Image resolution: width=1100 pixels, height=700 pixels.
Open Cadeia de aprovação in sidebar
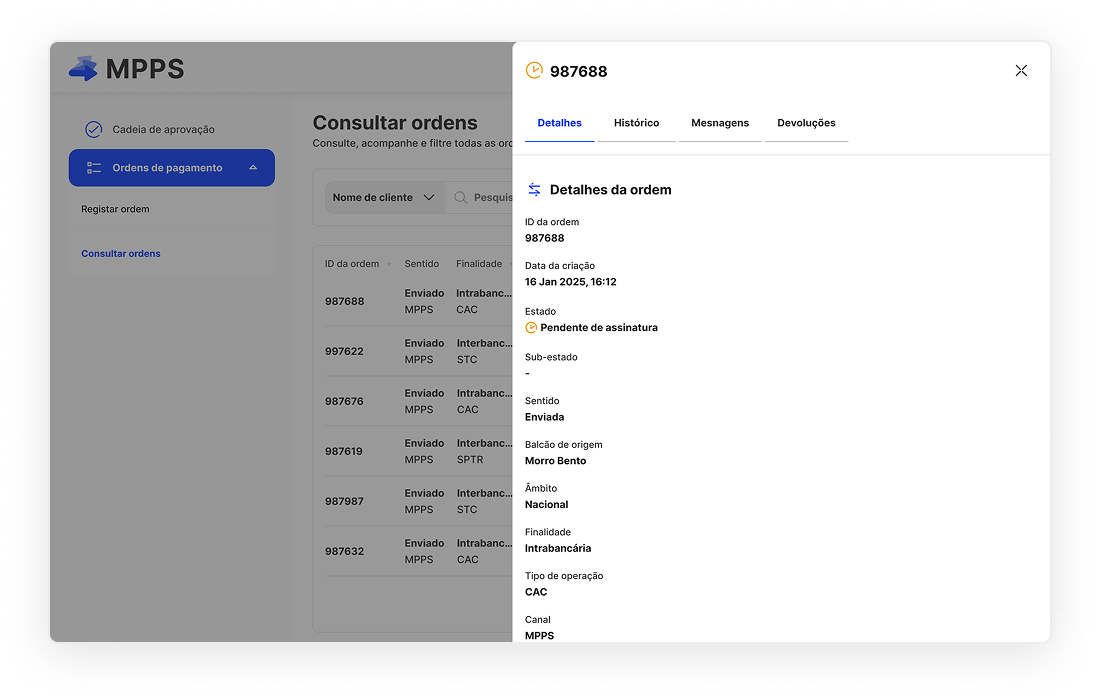click(x=163, y=129)
